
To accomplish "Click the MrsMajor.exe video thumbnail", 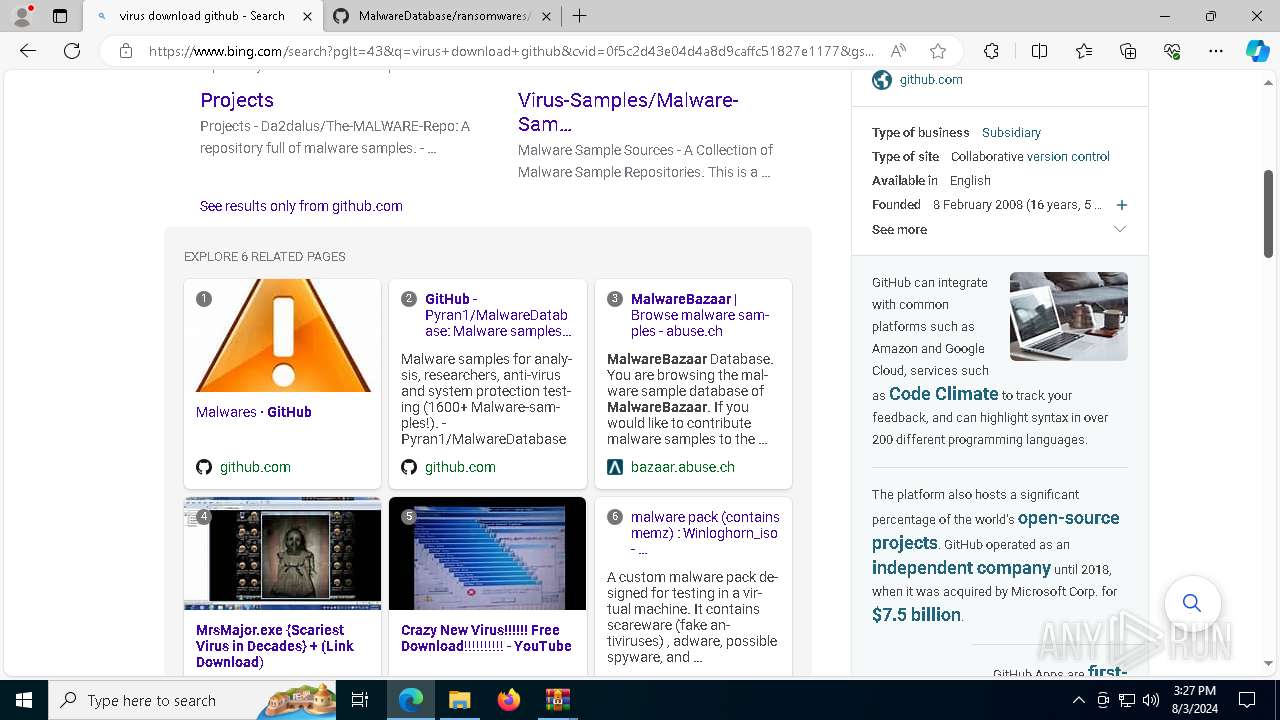I will click(x=283, y=554).
